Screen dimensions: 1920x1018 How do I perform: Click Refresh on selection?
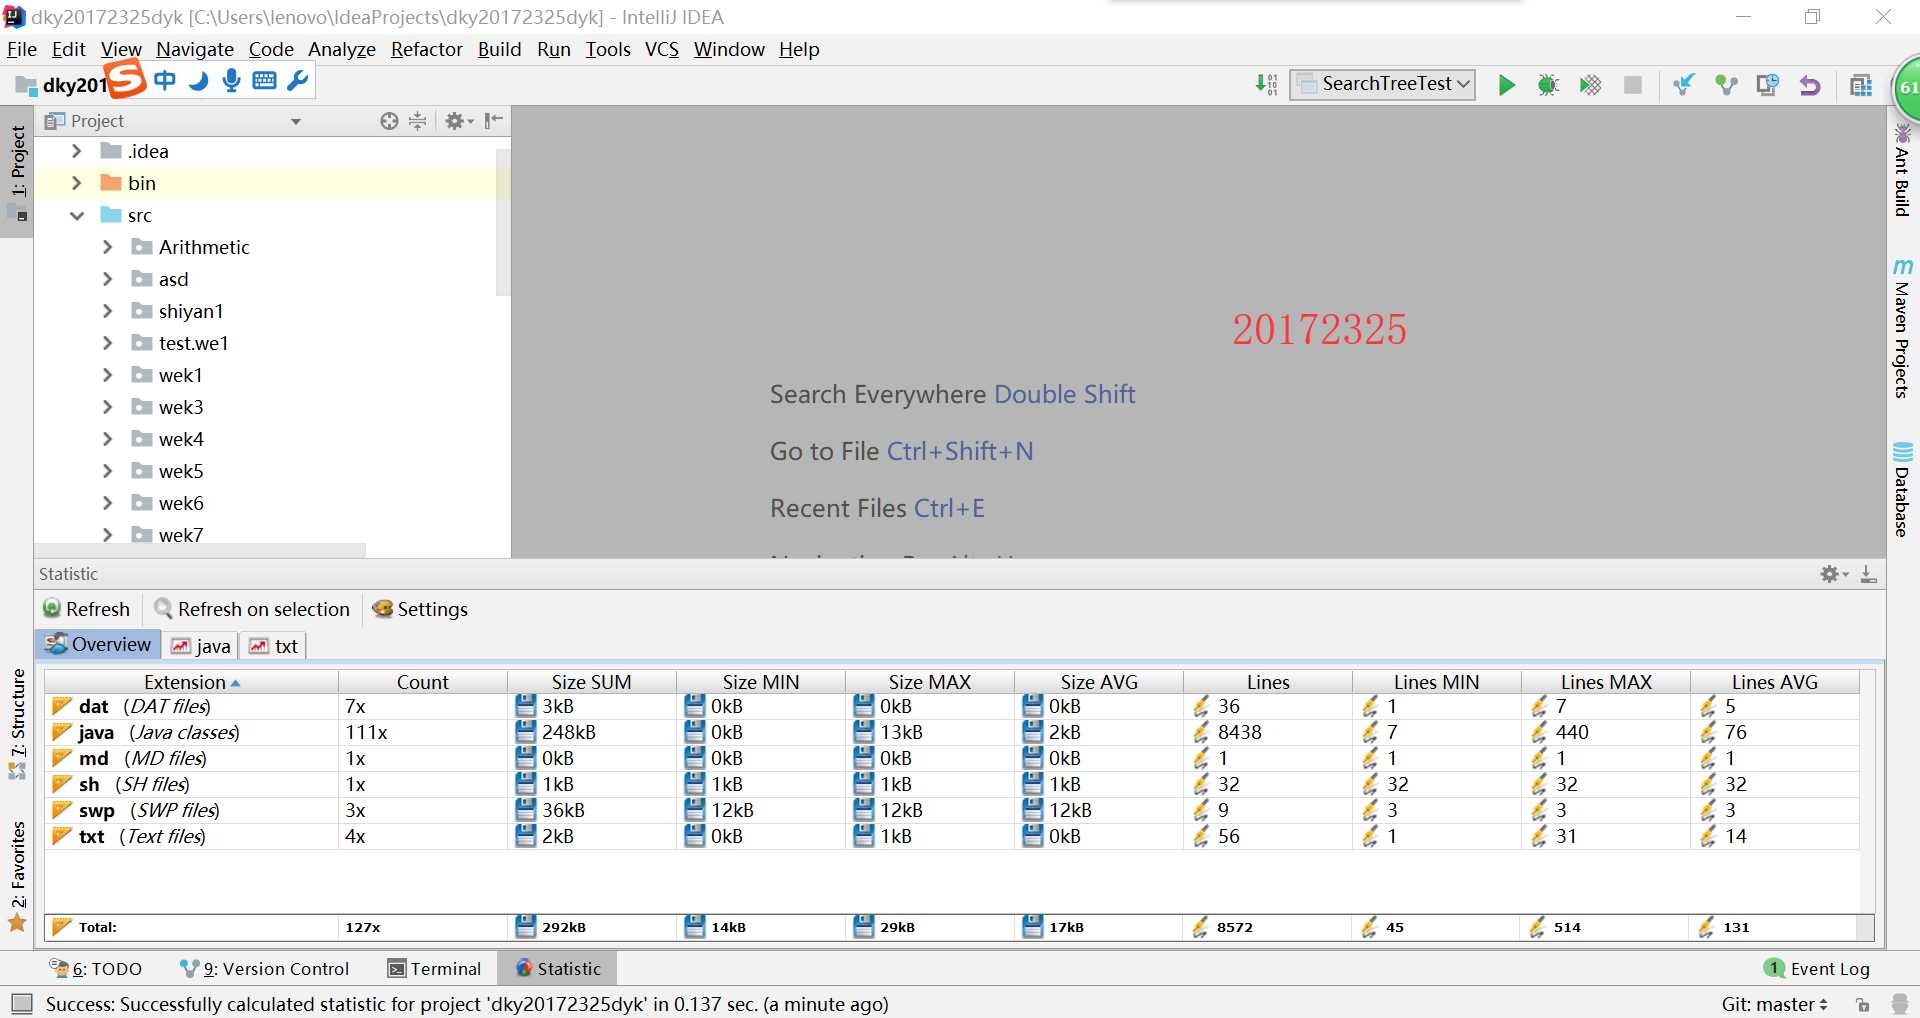252,609
